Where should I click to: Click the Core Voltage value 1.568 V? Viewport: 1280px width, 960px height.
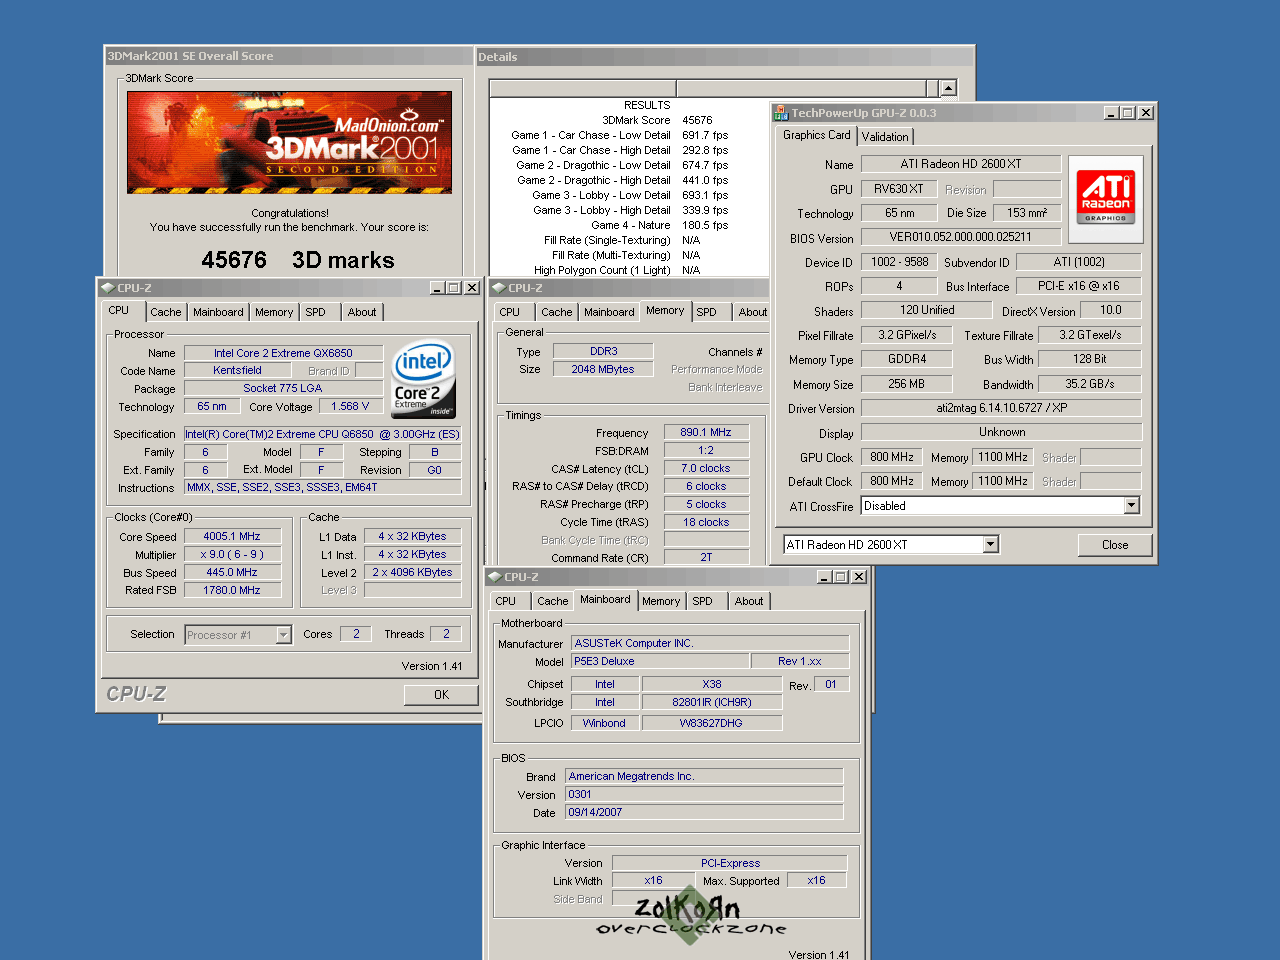coord(350,407)
